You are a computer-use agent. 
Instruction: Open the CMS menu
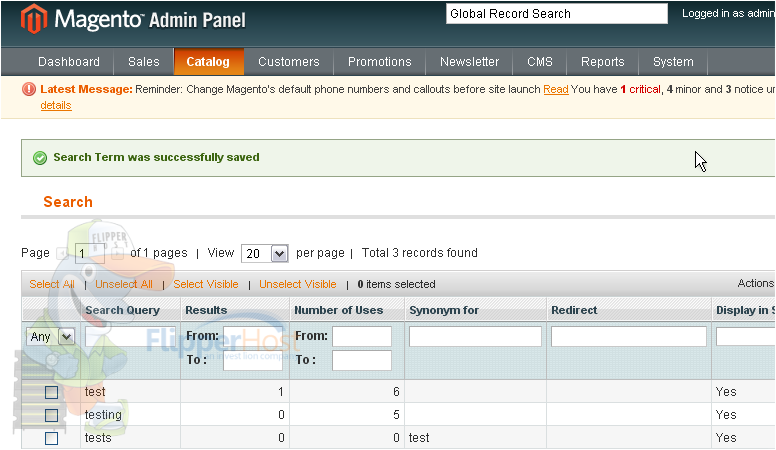[540, 62]
